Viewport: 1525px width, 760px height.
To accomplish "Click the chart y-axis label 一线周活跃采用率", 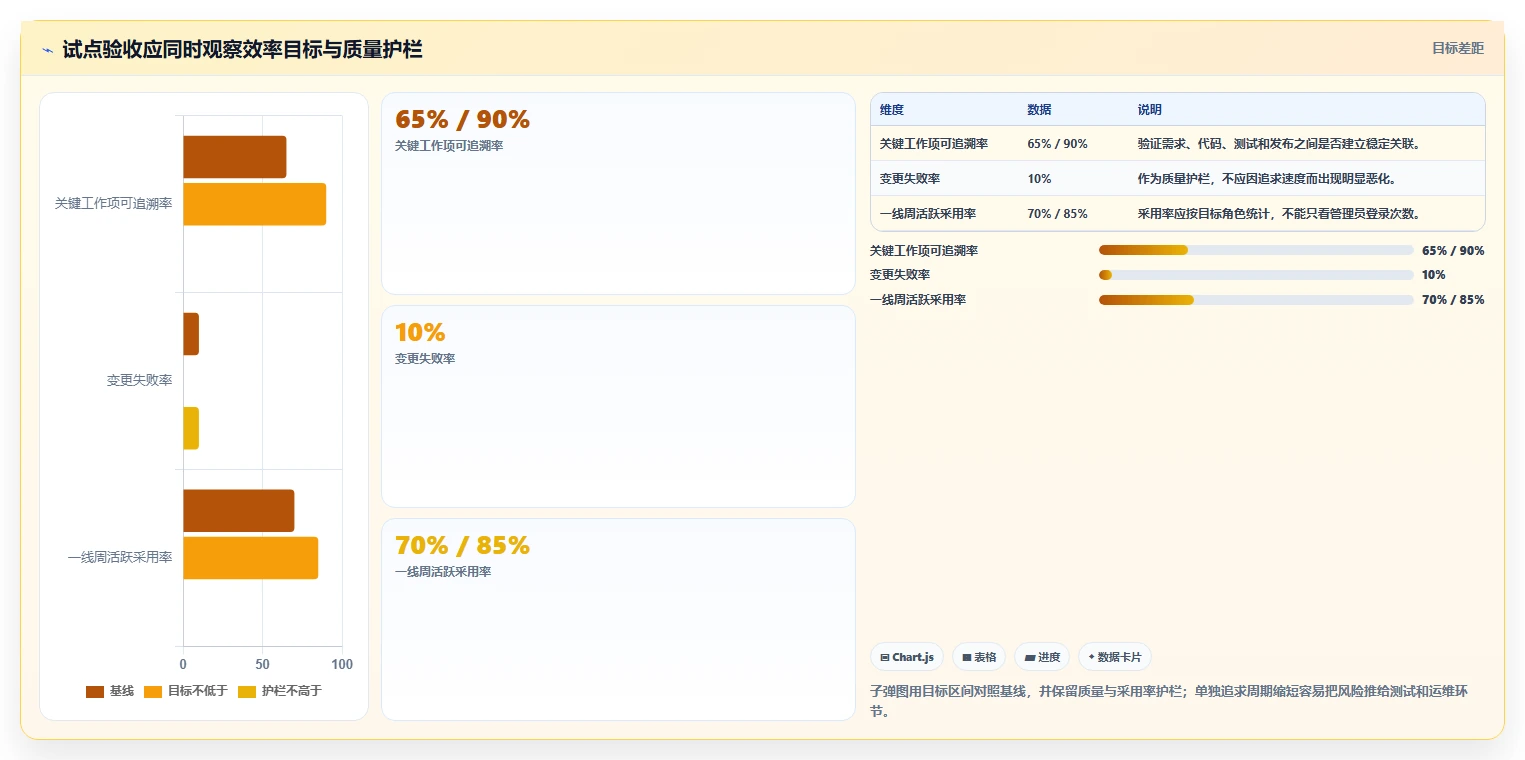I will point(120,557).
